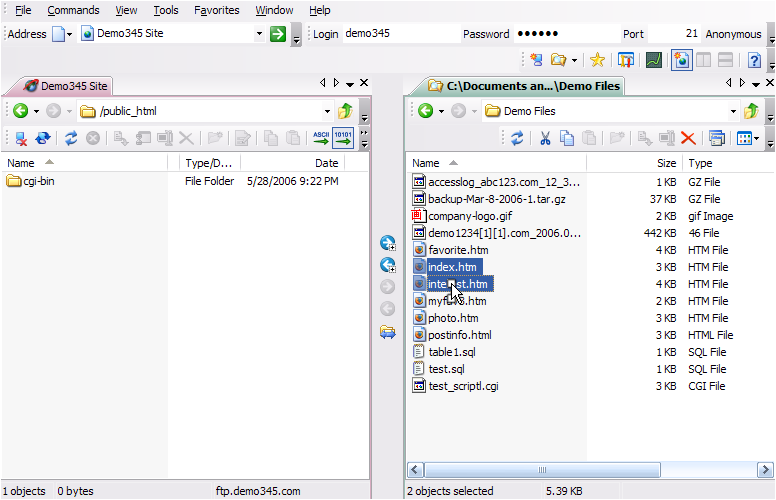This screenshot has height=500, width=776.
Task: Select binary 10101 transfer mode
Action: [x=343, y=138]
